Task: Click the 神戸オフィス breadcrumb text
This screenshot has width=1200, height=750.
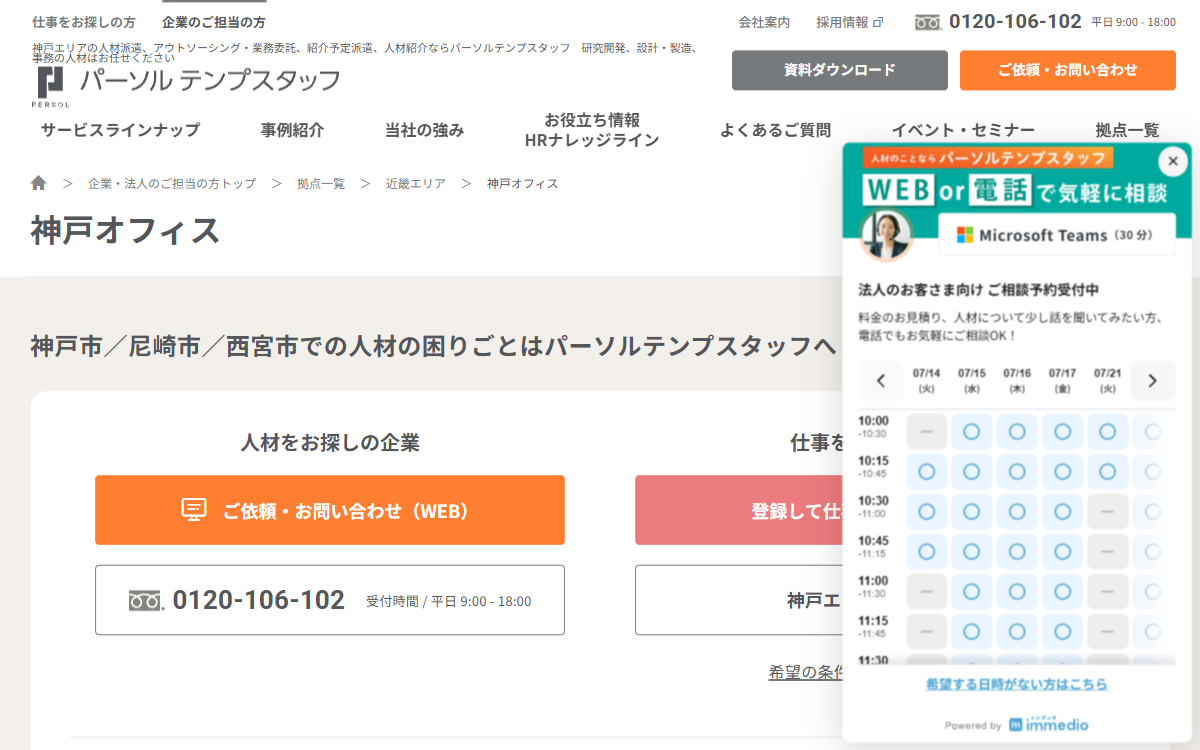Action: tap(523, 183)
